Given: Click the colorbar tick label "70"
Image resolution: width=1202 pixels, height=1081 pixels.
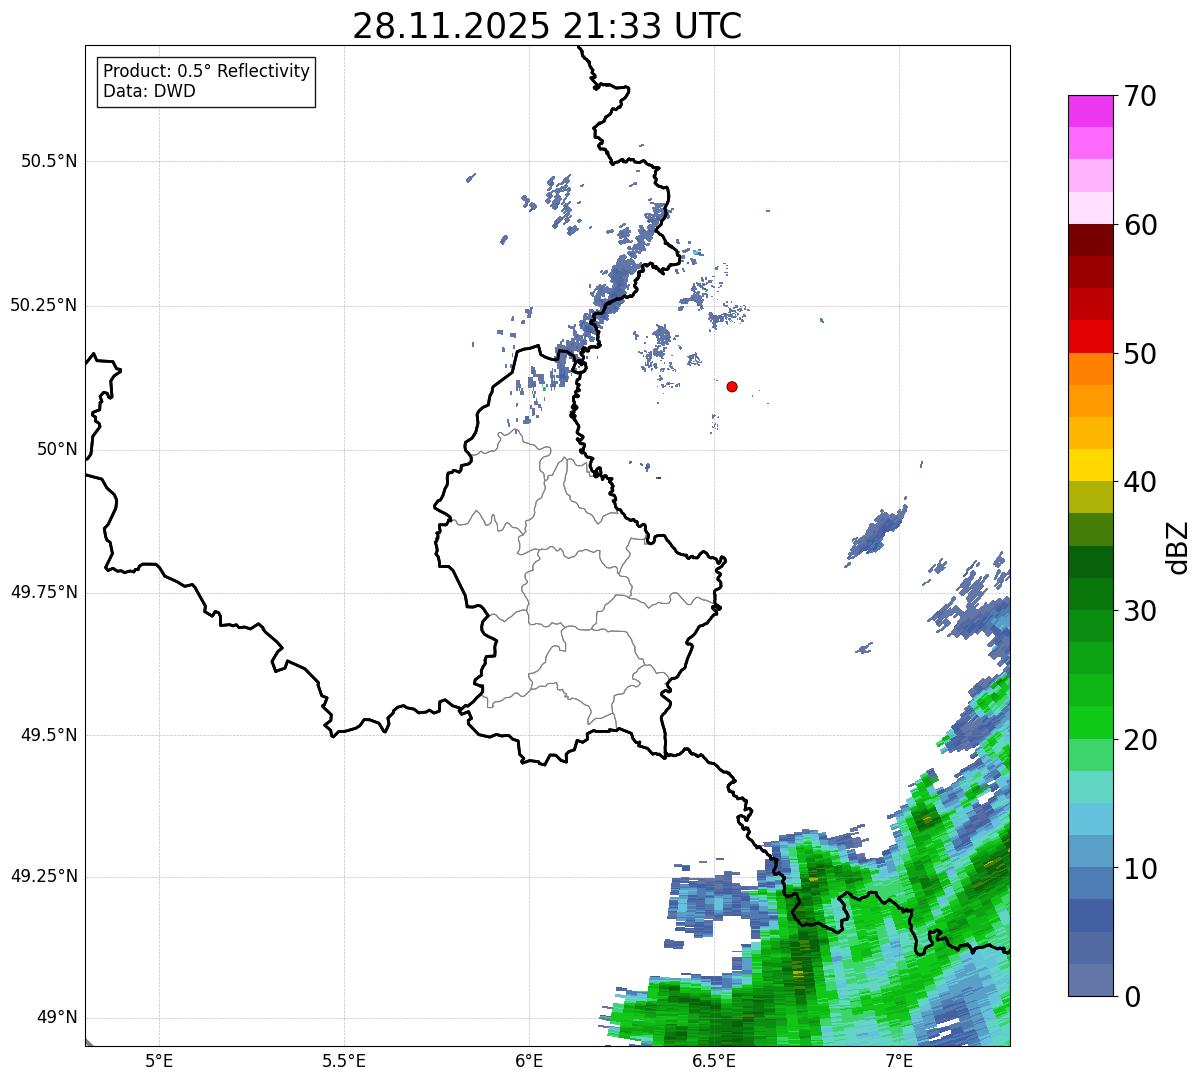Looking at the screenshot, I should (1140, 96).
